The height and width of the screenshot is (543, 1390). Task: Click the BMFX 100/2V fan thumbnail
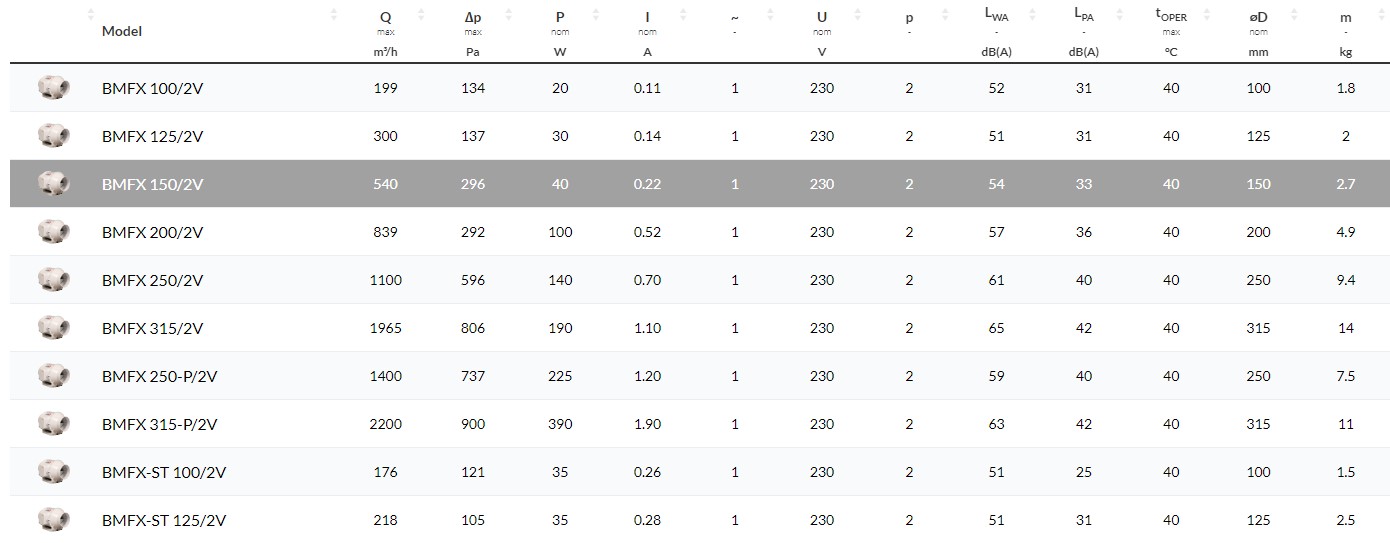click(53, 88)
